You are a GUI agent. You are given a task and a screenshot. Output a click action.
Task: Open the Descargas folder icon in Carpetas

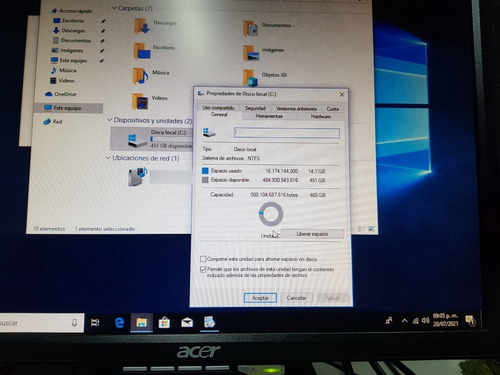142,26
